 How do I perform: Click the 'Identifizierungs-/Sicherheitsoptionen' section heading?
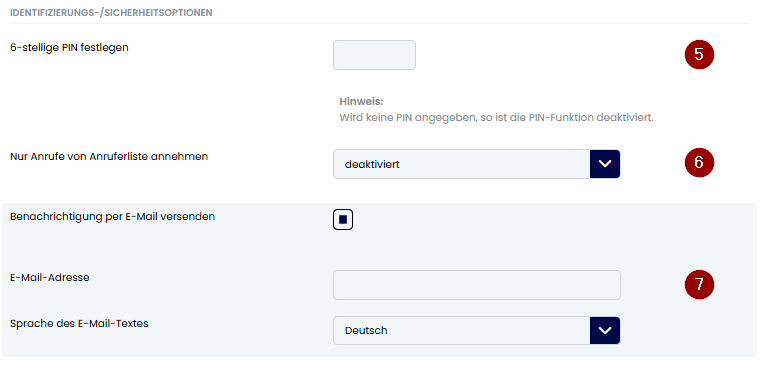click(x=111, y=13)
